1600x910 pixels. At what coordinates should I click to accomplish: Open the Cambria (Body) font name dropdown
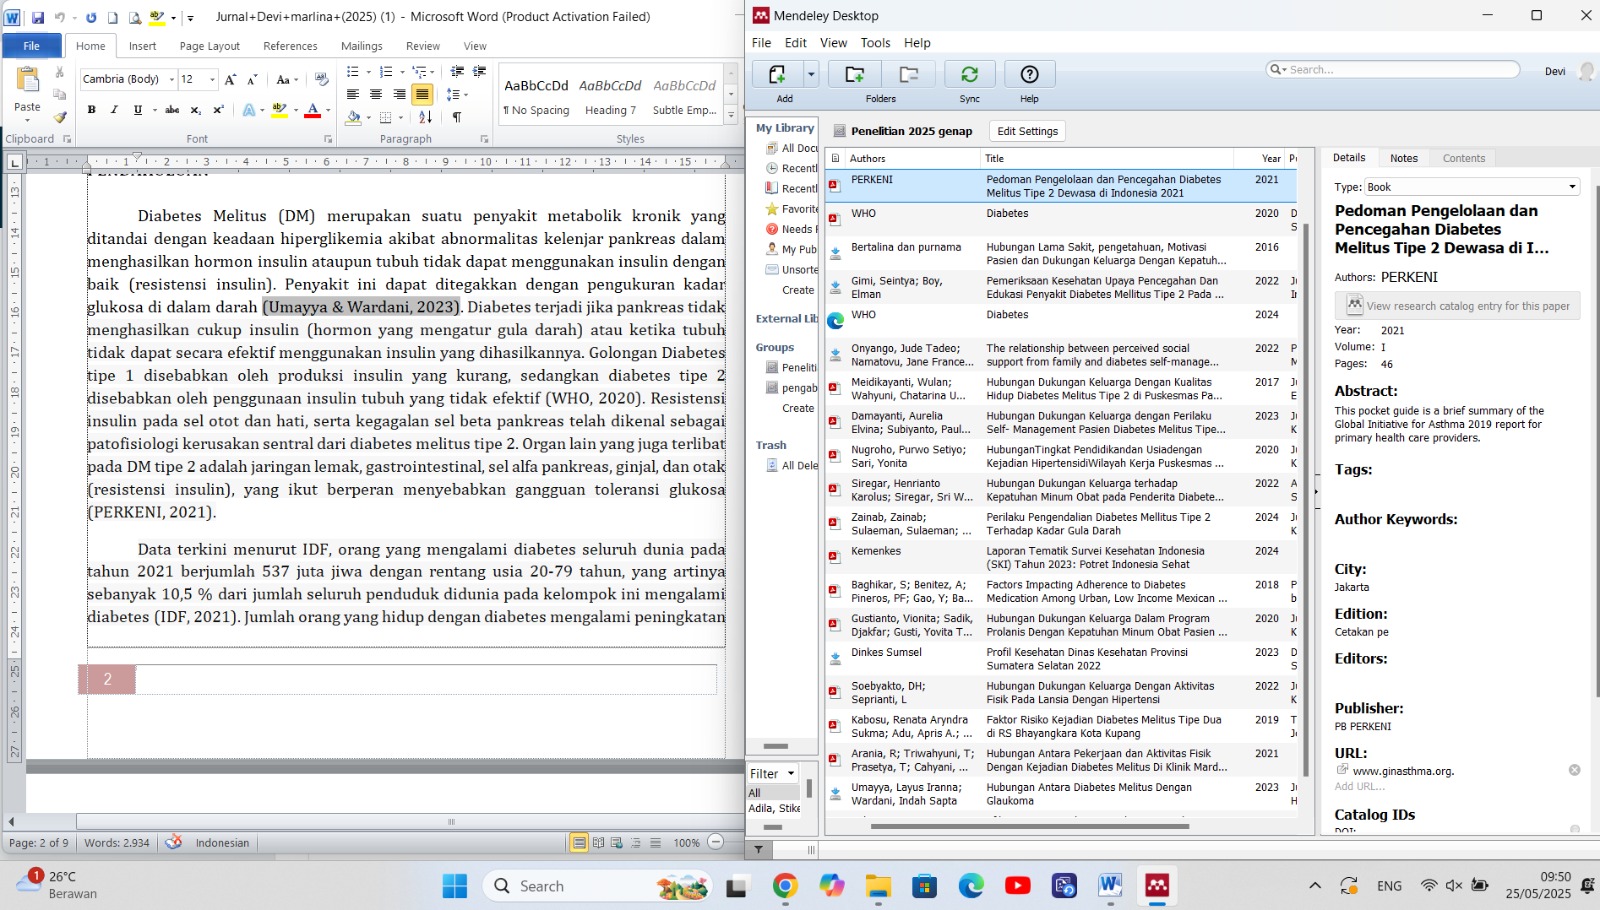coord(172,80)
